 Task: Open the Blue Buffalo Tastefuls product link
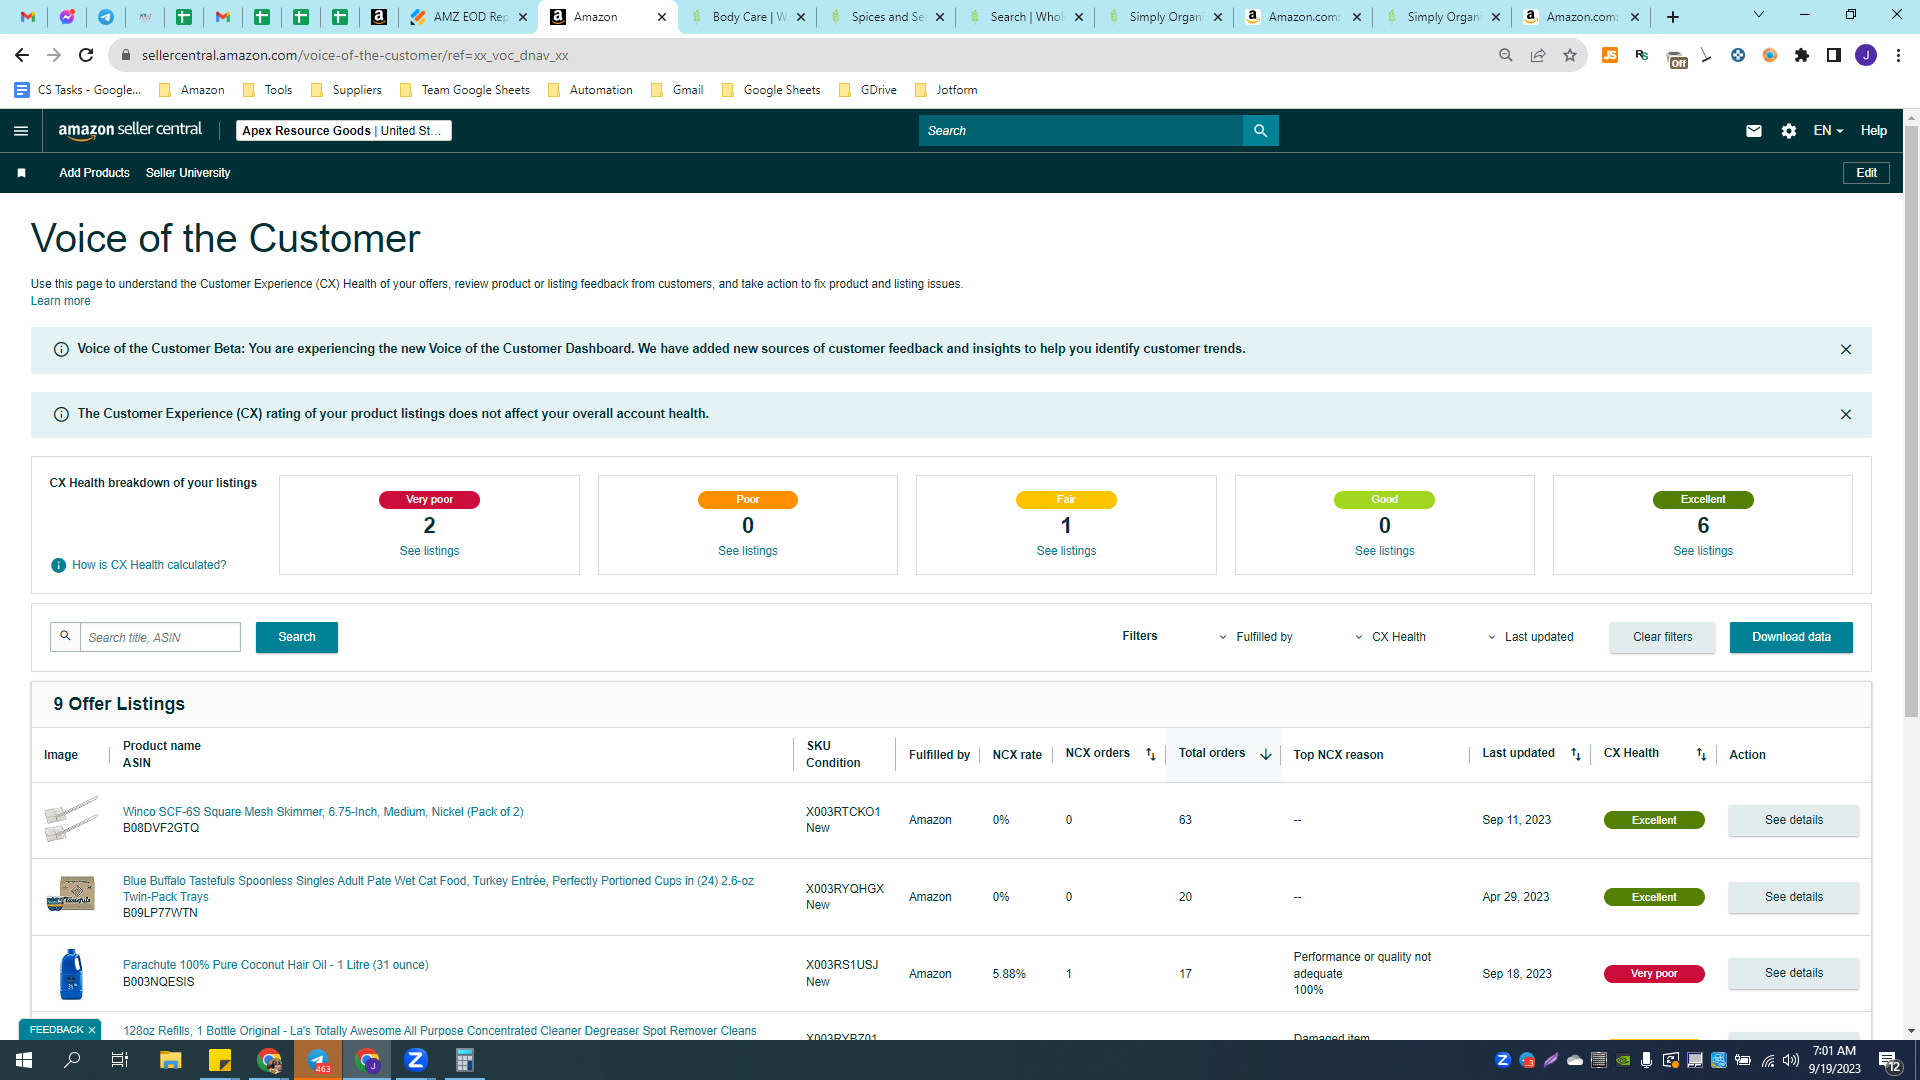point(438,889)
